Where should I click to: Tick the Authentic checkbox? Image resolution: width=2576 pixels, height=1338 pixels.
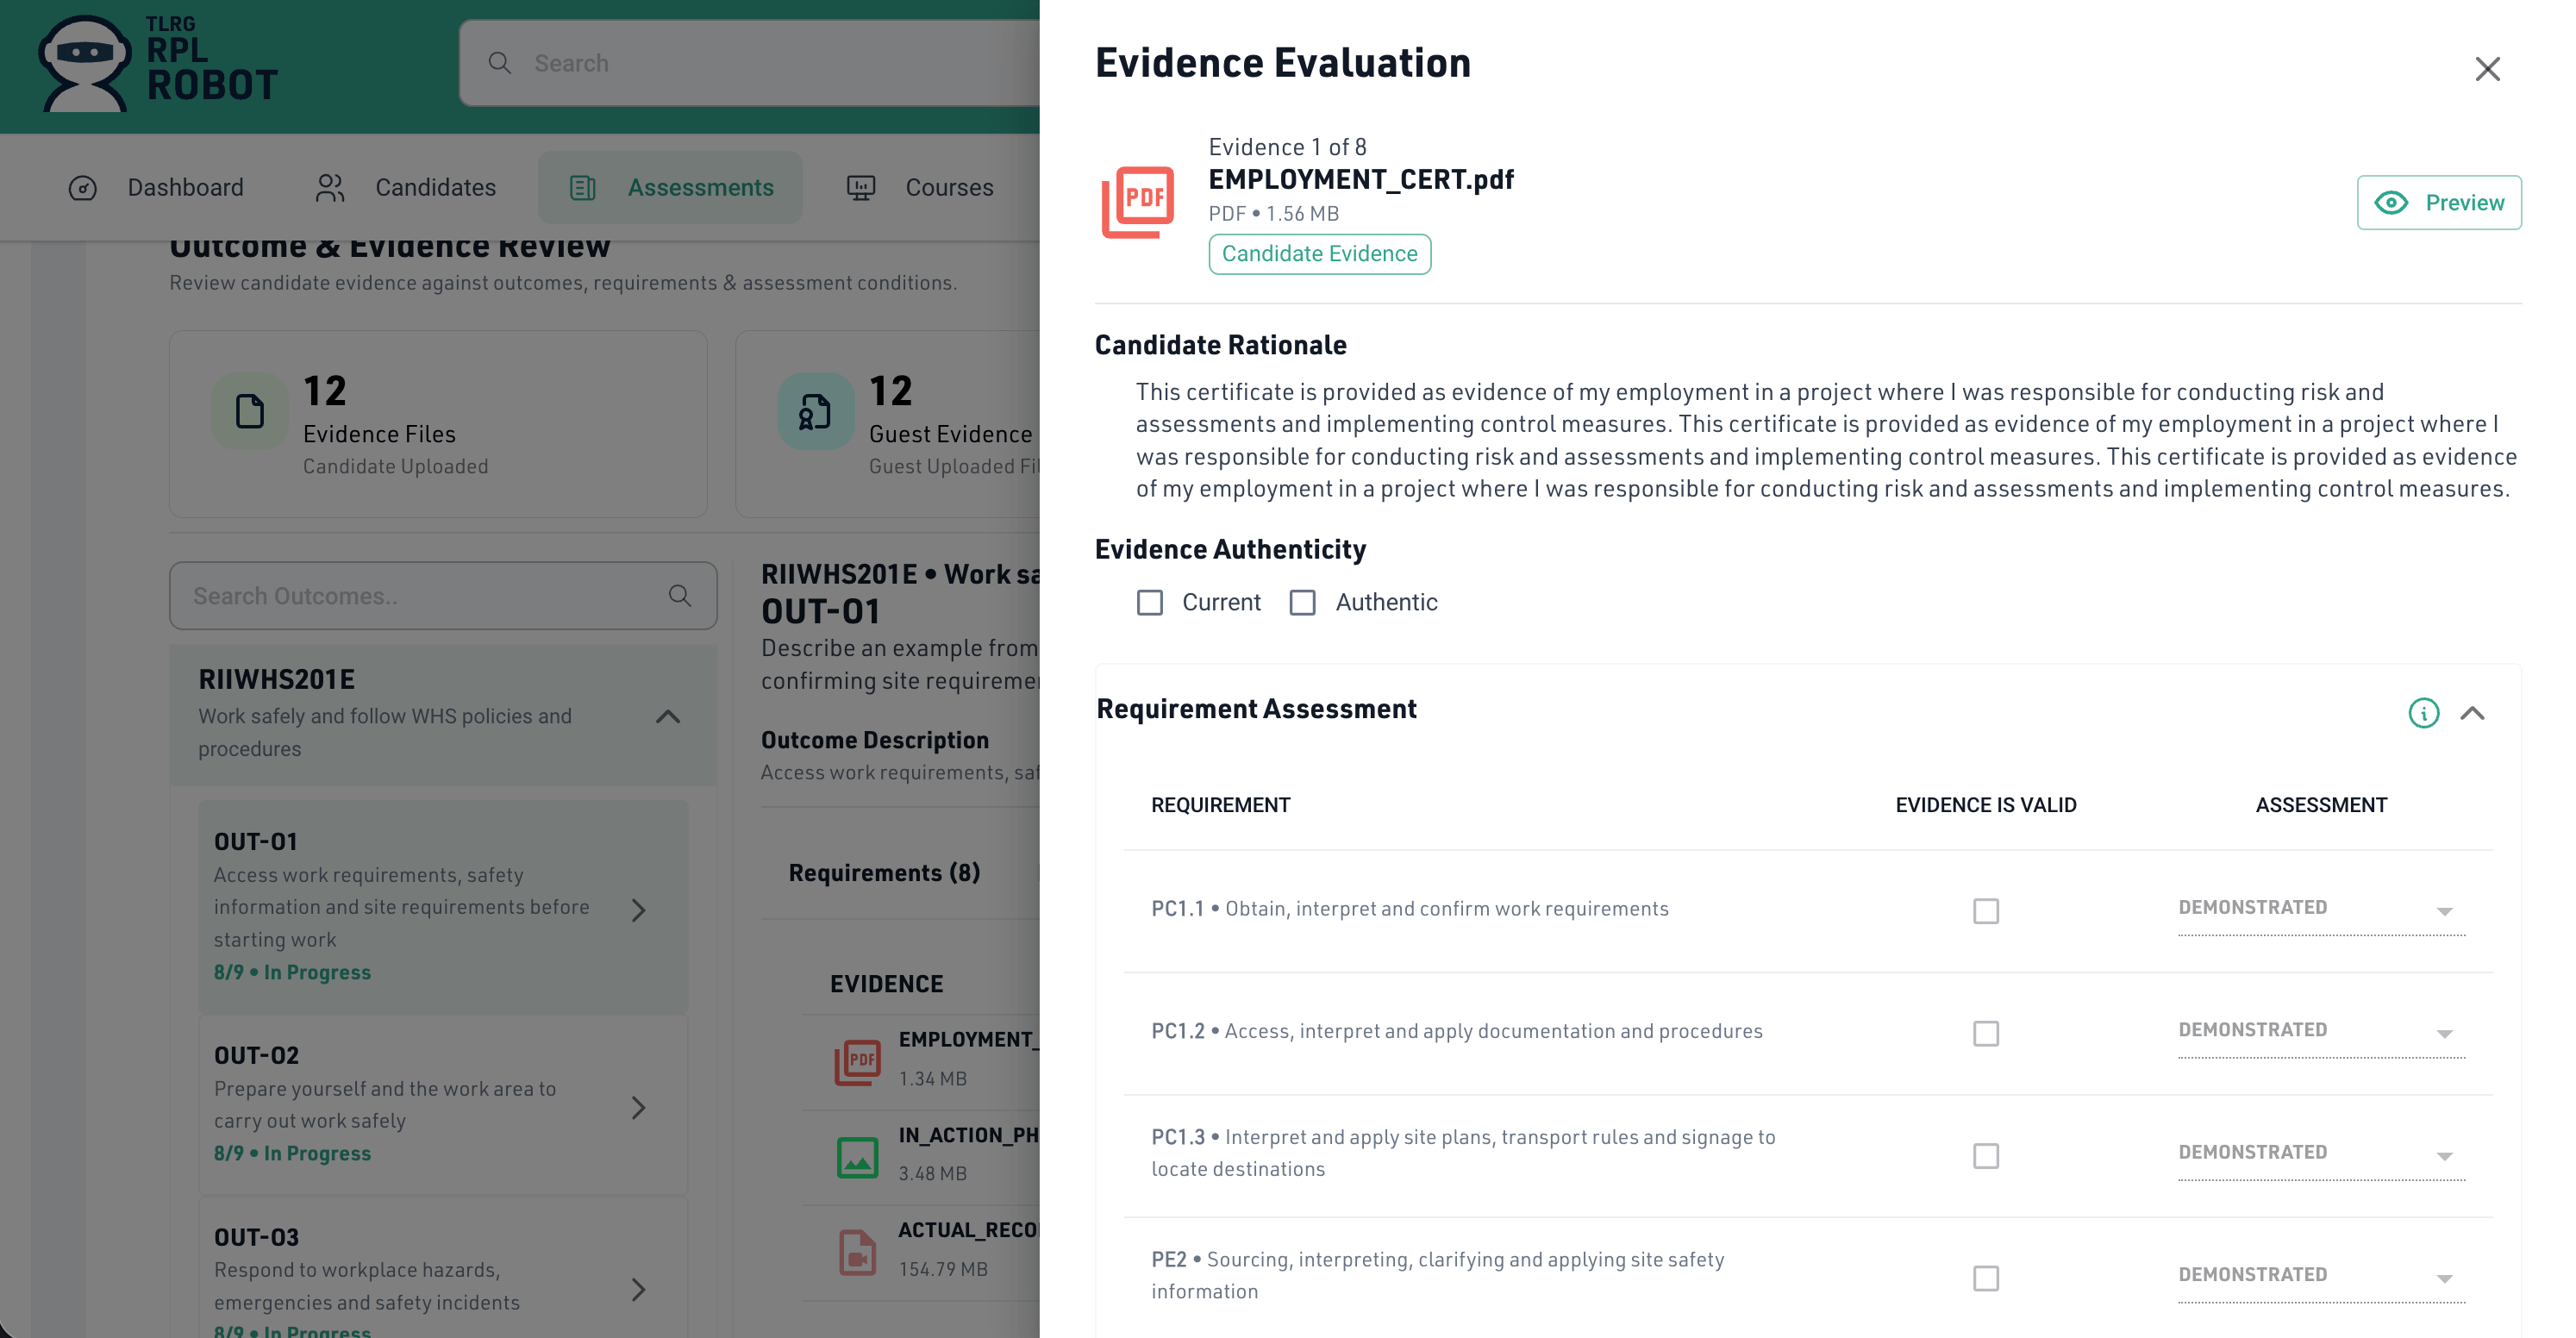tap(1302, 602)
